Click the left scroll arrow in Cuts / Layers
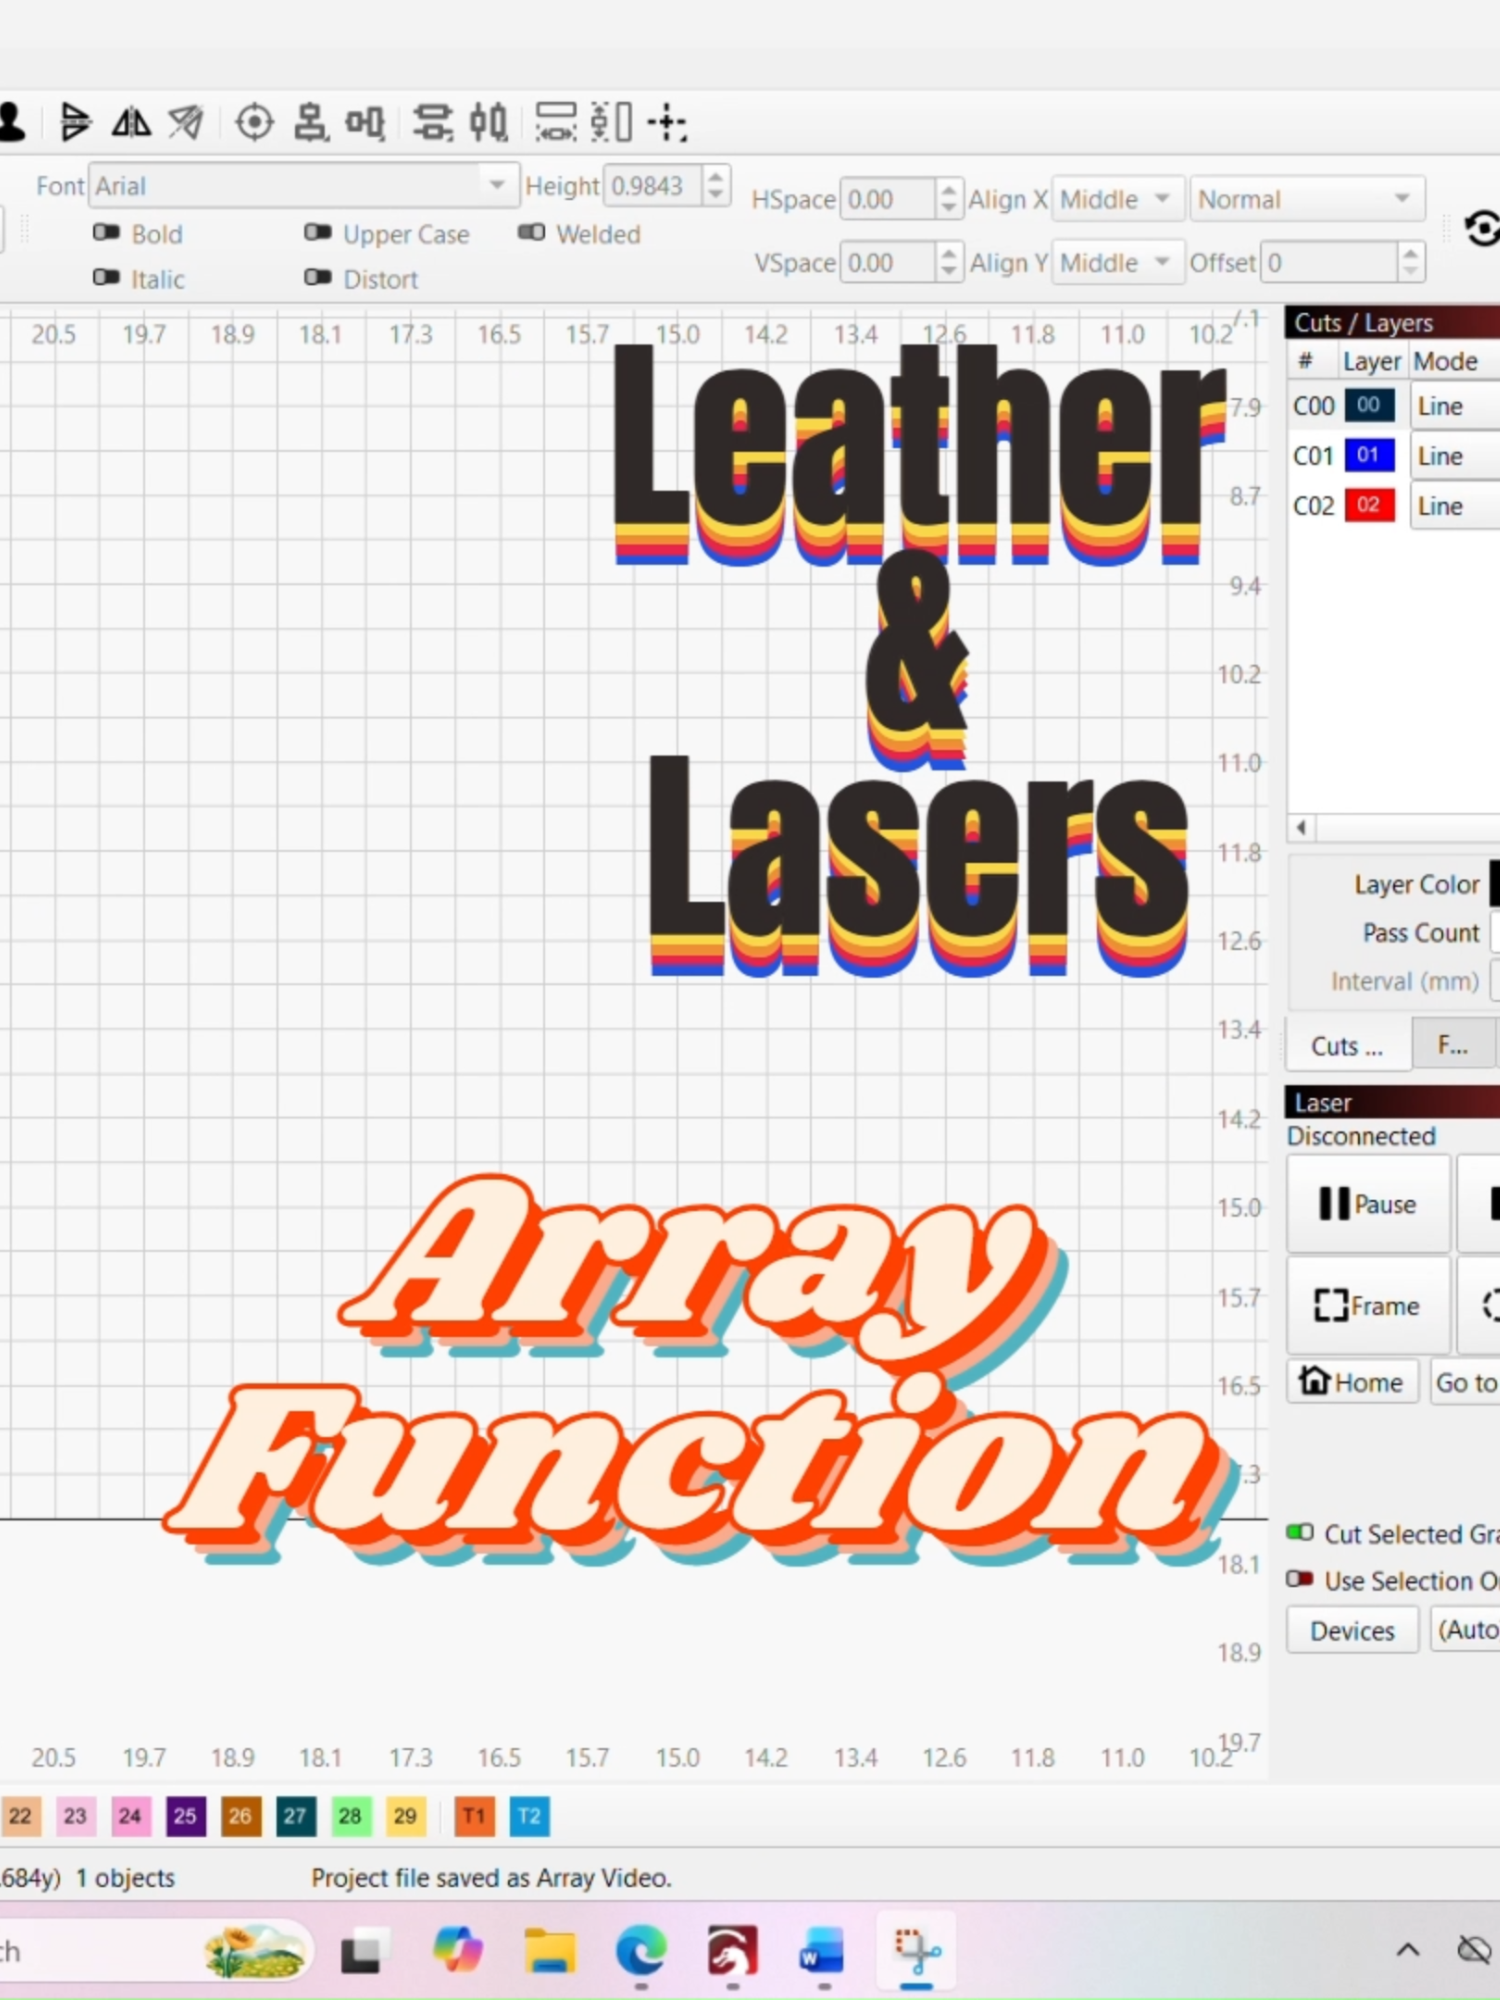 [1301, 827]
